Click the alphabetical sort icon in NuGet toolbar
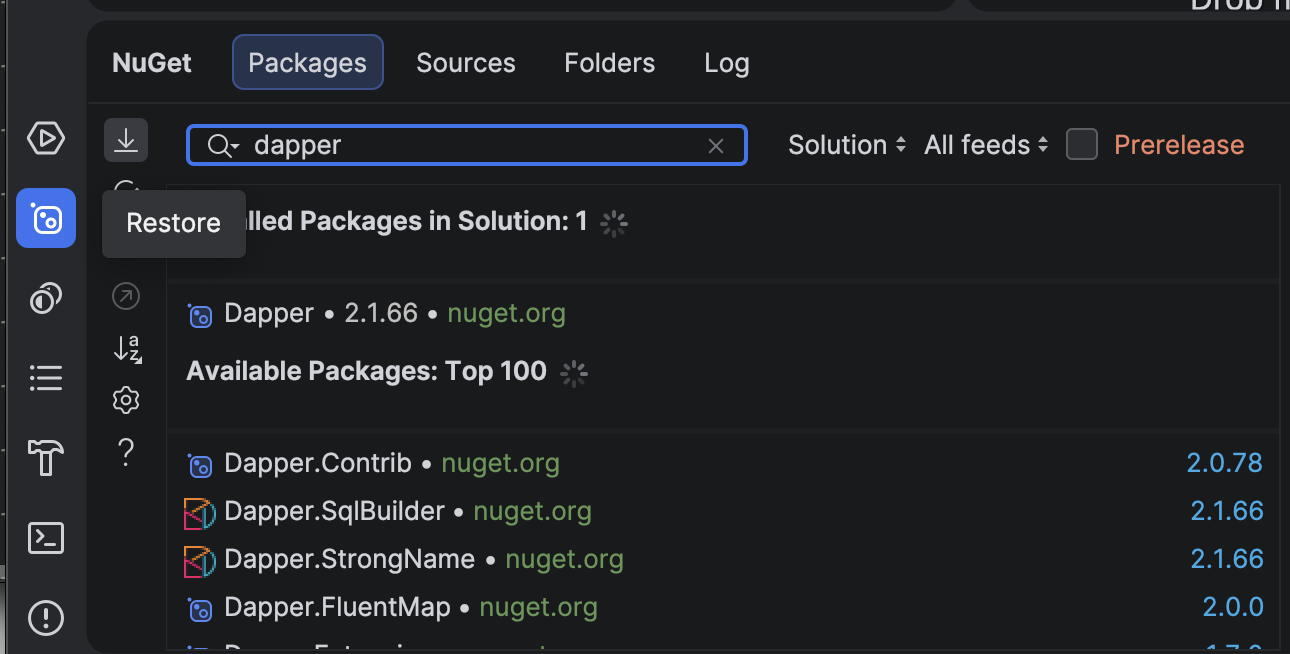The height and width of the screenshot is (654, 1290). click(x=126, y=348)
